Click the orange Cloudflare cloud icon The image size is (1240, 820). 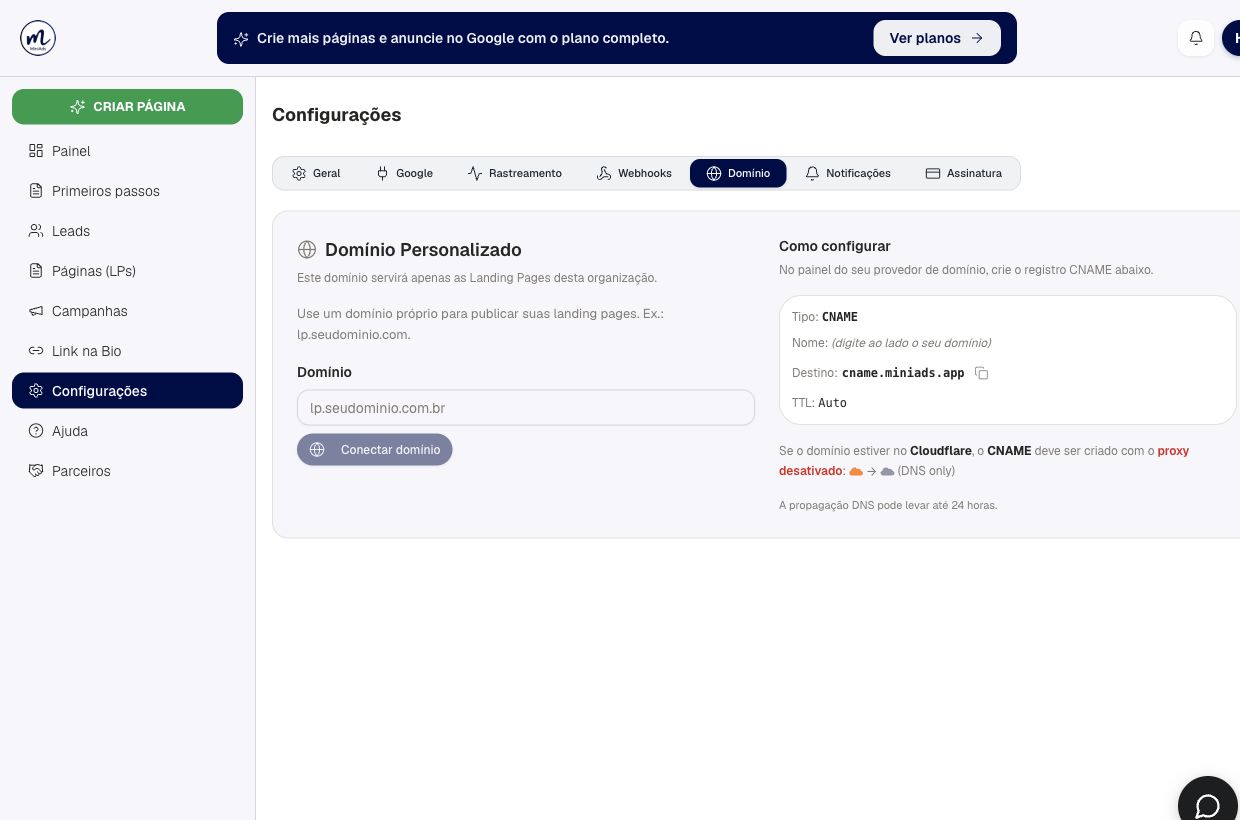tap(856, 471)
